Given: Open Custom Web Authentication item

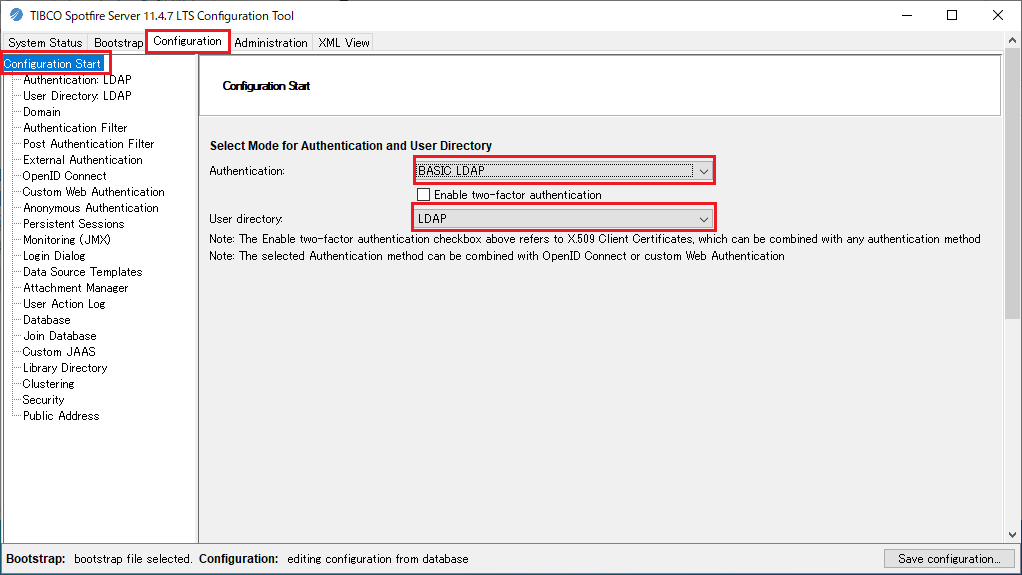Looking at the screenshot, I should 93,192.
